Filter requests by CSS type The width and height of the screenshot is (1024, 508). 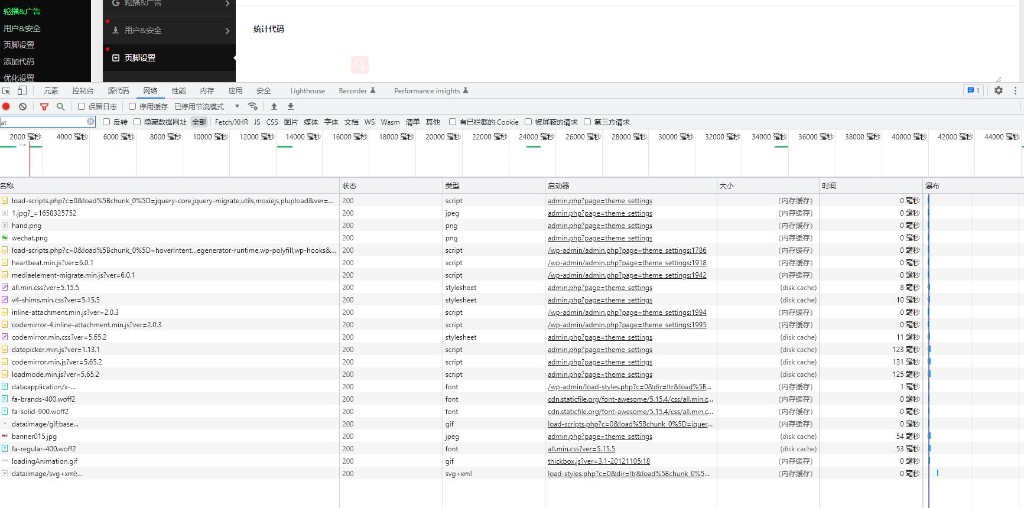pyautogui.click(x=272, y=122)
